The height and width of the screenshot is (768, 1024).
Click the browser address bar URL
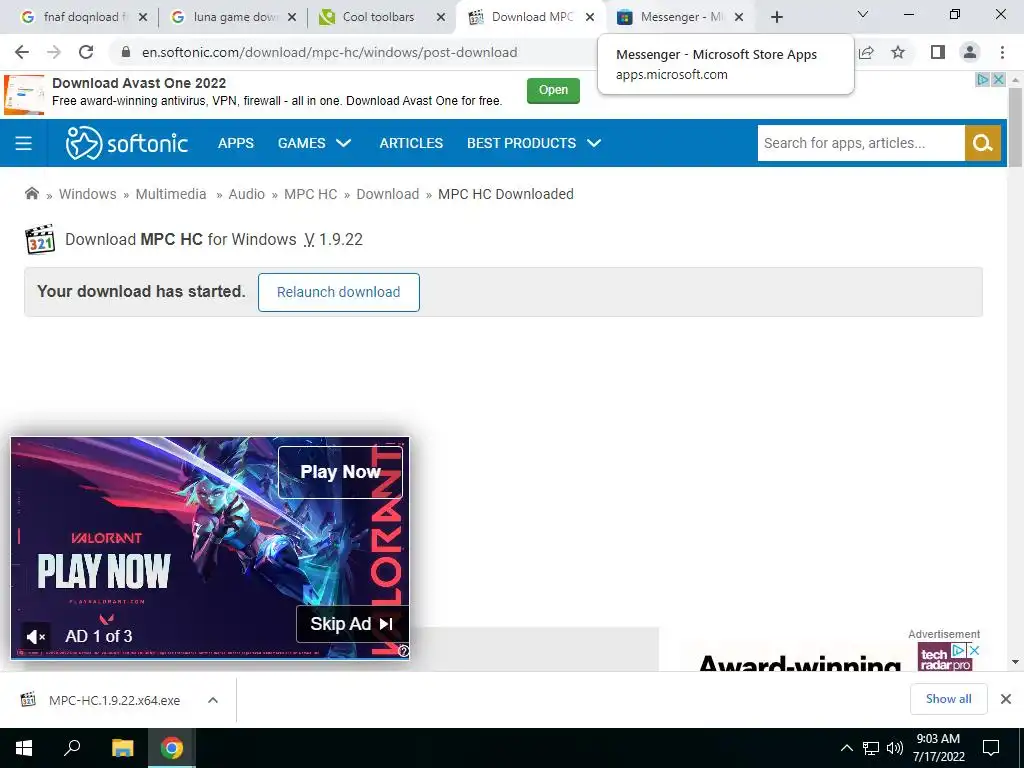pyautogui.click(x=329, y=52)
